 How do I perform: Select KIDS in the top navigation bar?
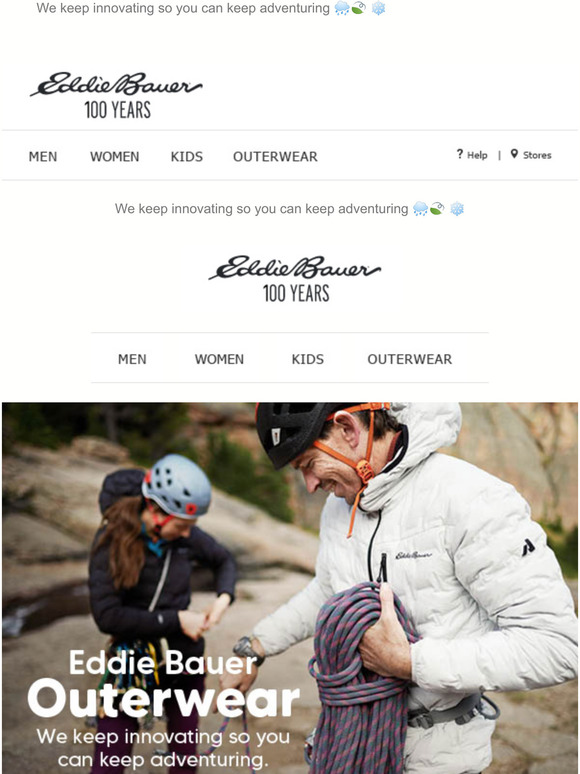click(x=187, y=156)
